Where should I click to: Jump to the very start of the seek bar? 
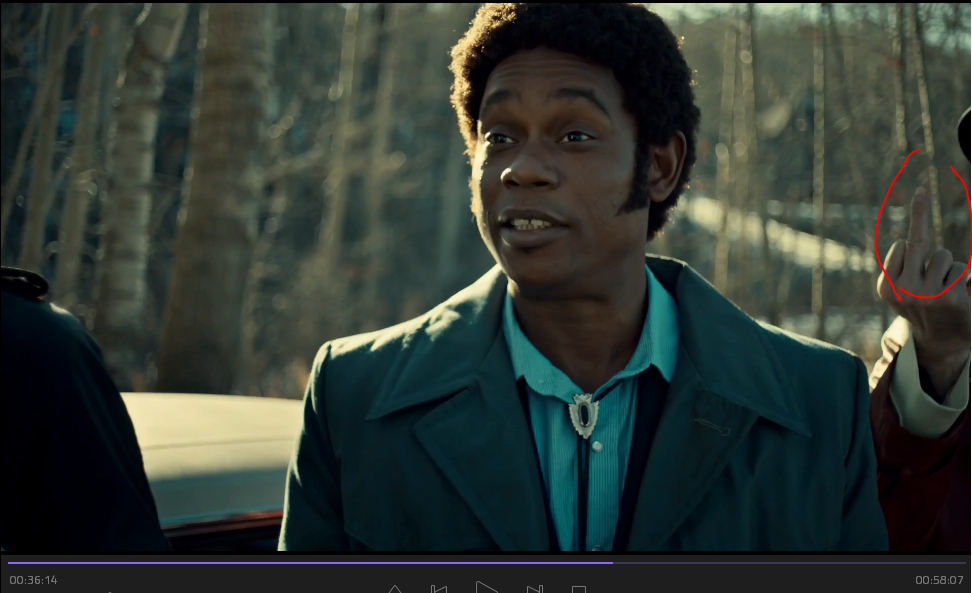point(9,563)
